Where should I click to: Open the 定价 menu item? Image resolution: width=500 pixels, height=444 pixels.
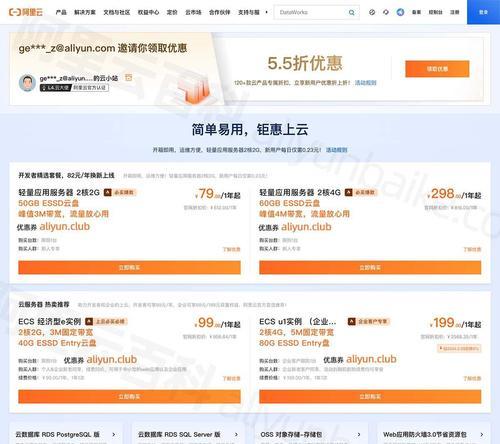coord(172,12)
